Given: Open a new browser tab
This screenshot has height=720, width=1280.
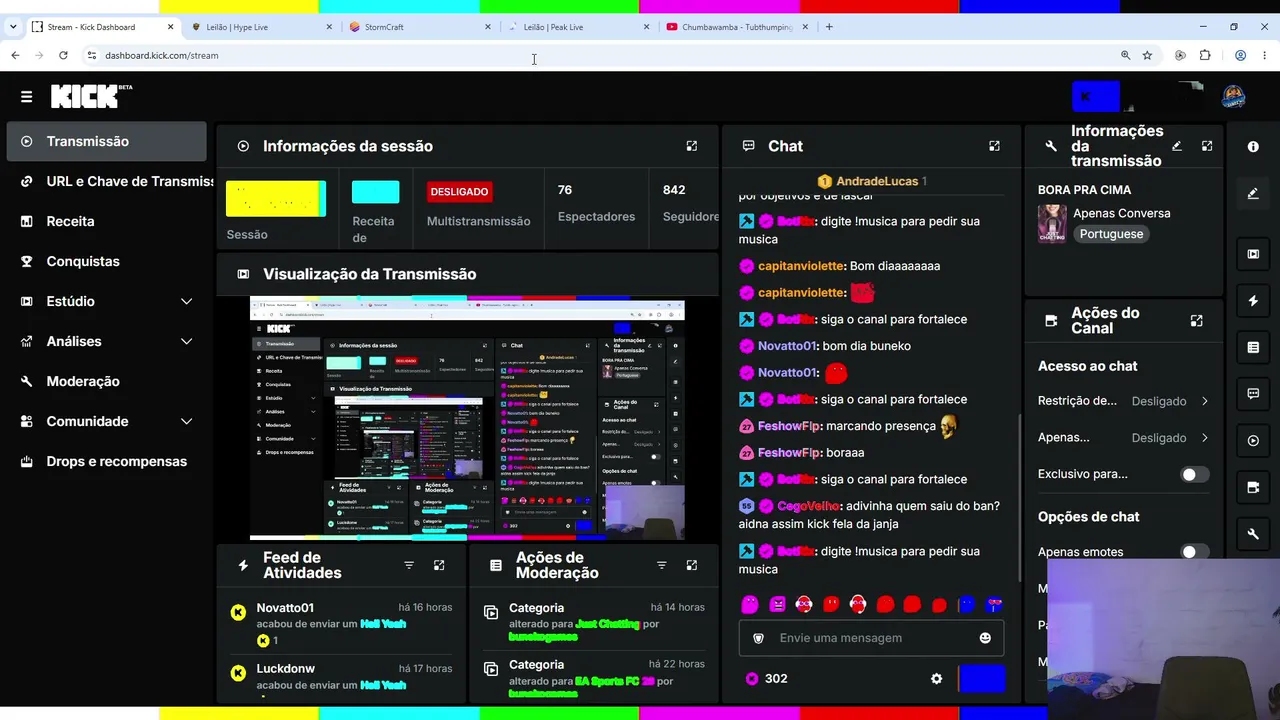Looking at the screenshot, I should click(x=829, y=27).
